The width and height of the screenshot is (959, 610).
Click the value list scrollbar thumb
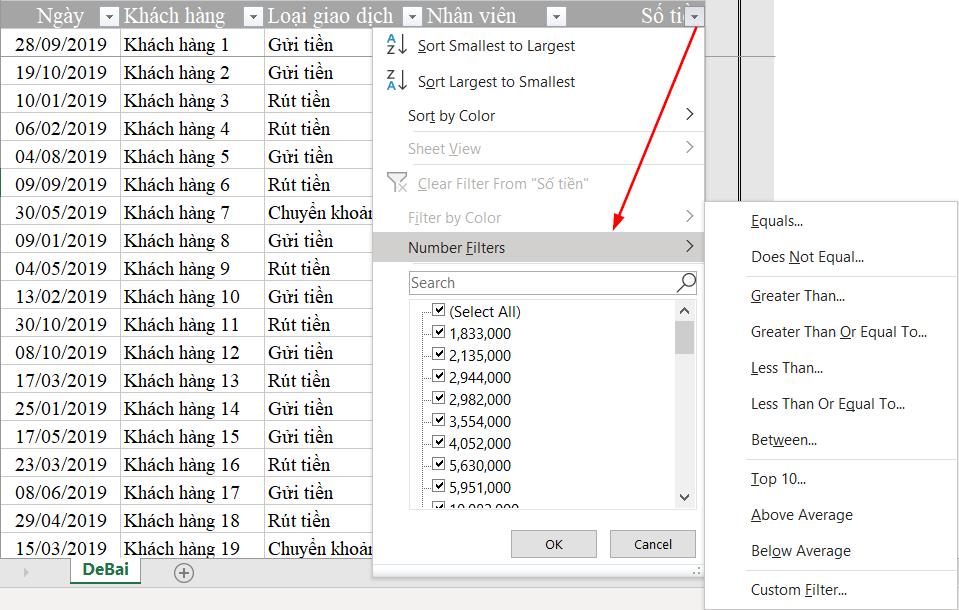tap(684, 338)
